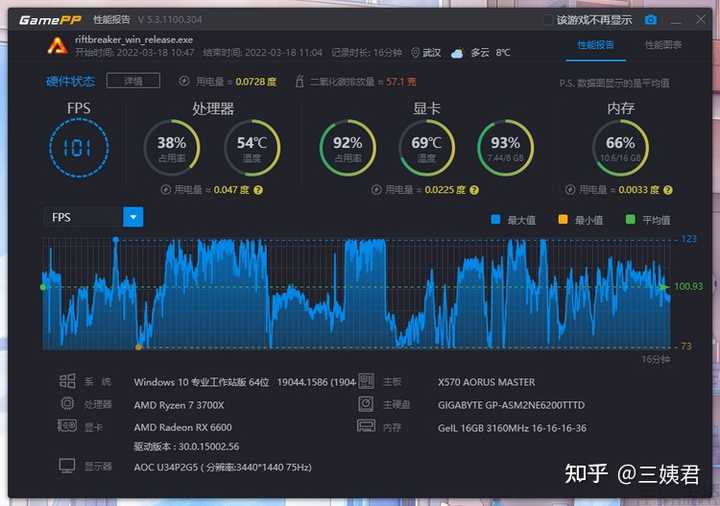Open the 性能图表 tab
The width and height of the screenshot is (720, 506).
(663, 45)
